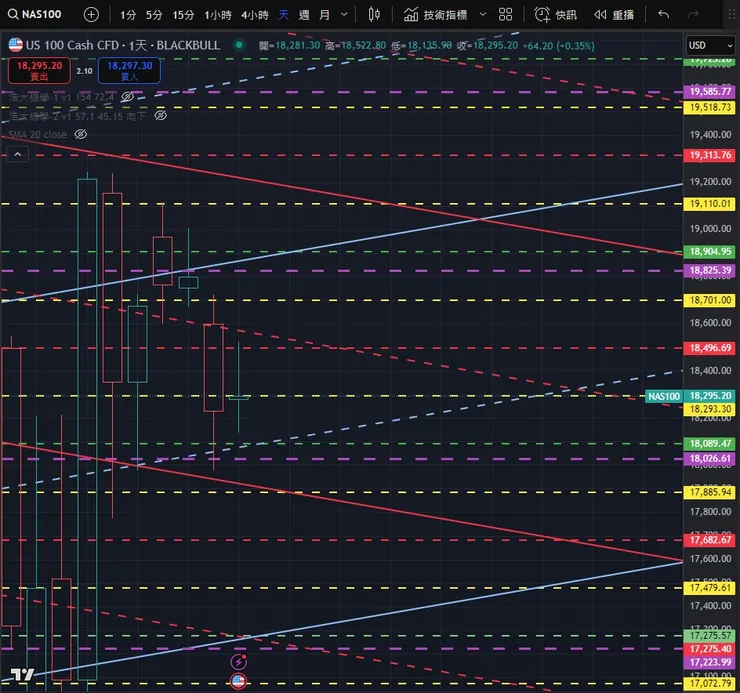Click the lightning bolt event marker
The image size is (740, 693).
click(x=238, y=662)
